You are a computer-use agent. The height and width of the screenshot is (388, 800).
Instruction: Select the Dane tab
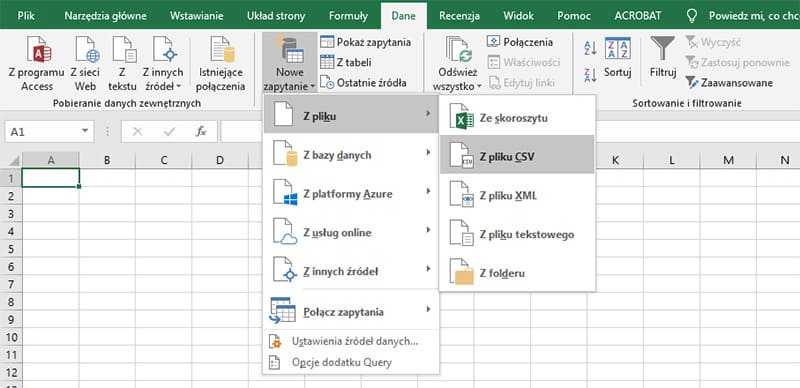point(404,16)
